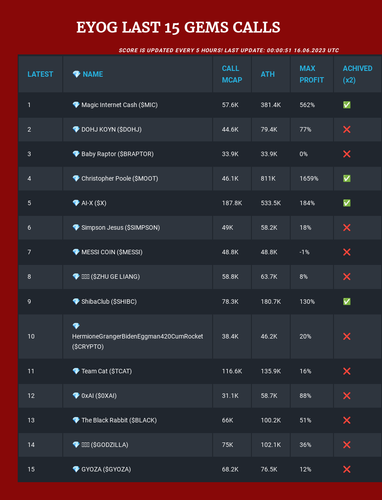Click the diamond icon beside Team Cat
The image size is (382, 500).
click(76, 371)
